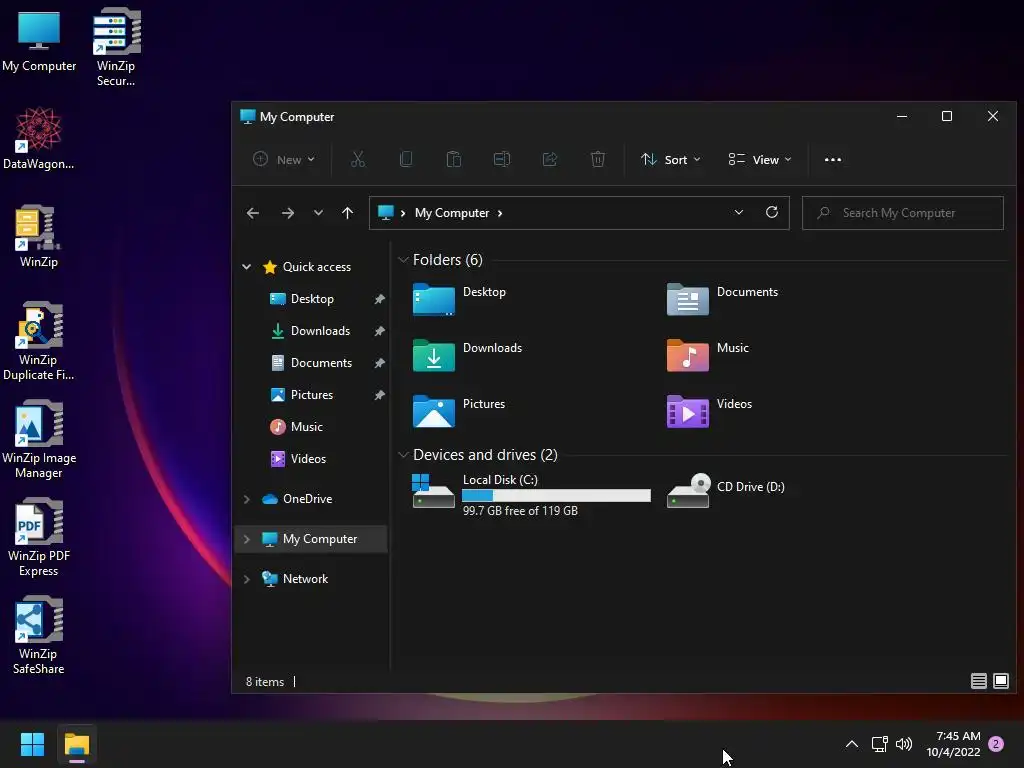Go back with the left arrow
Image resolution: width=1024 pixels, height=768 pixels.
click(x=253, y=213)
